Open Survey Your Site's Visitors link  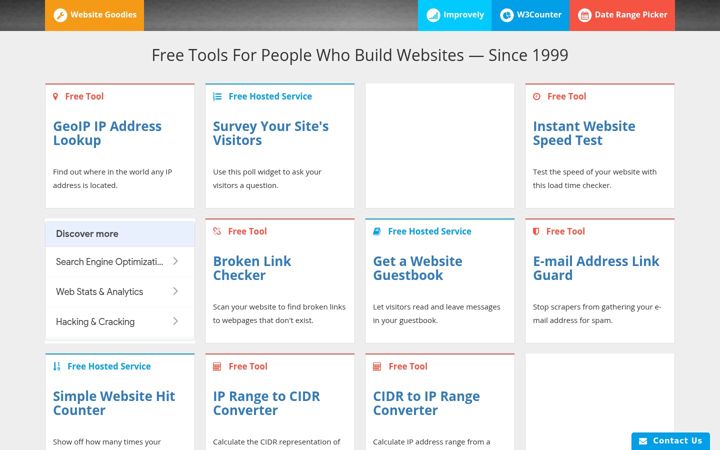pos(270,133)
